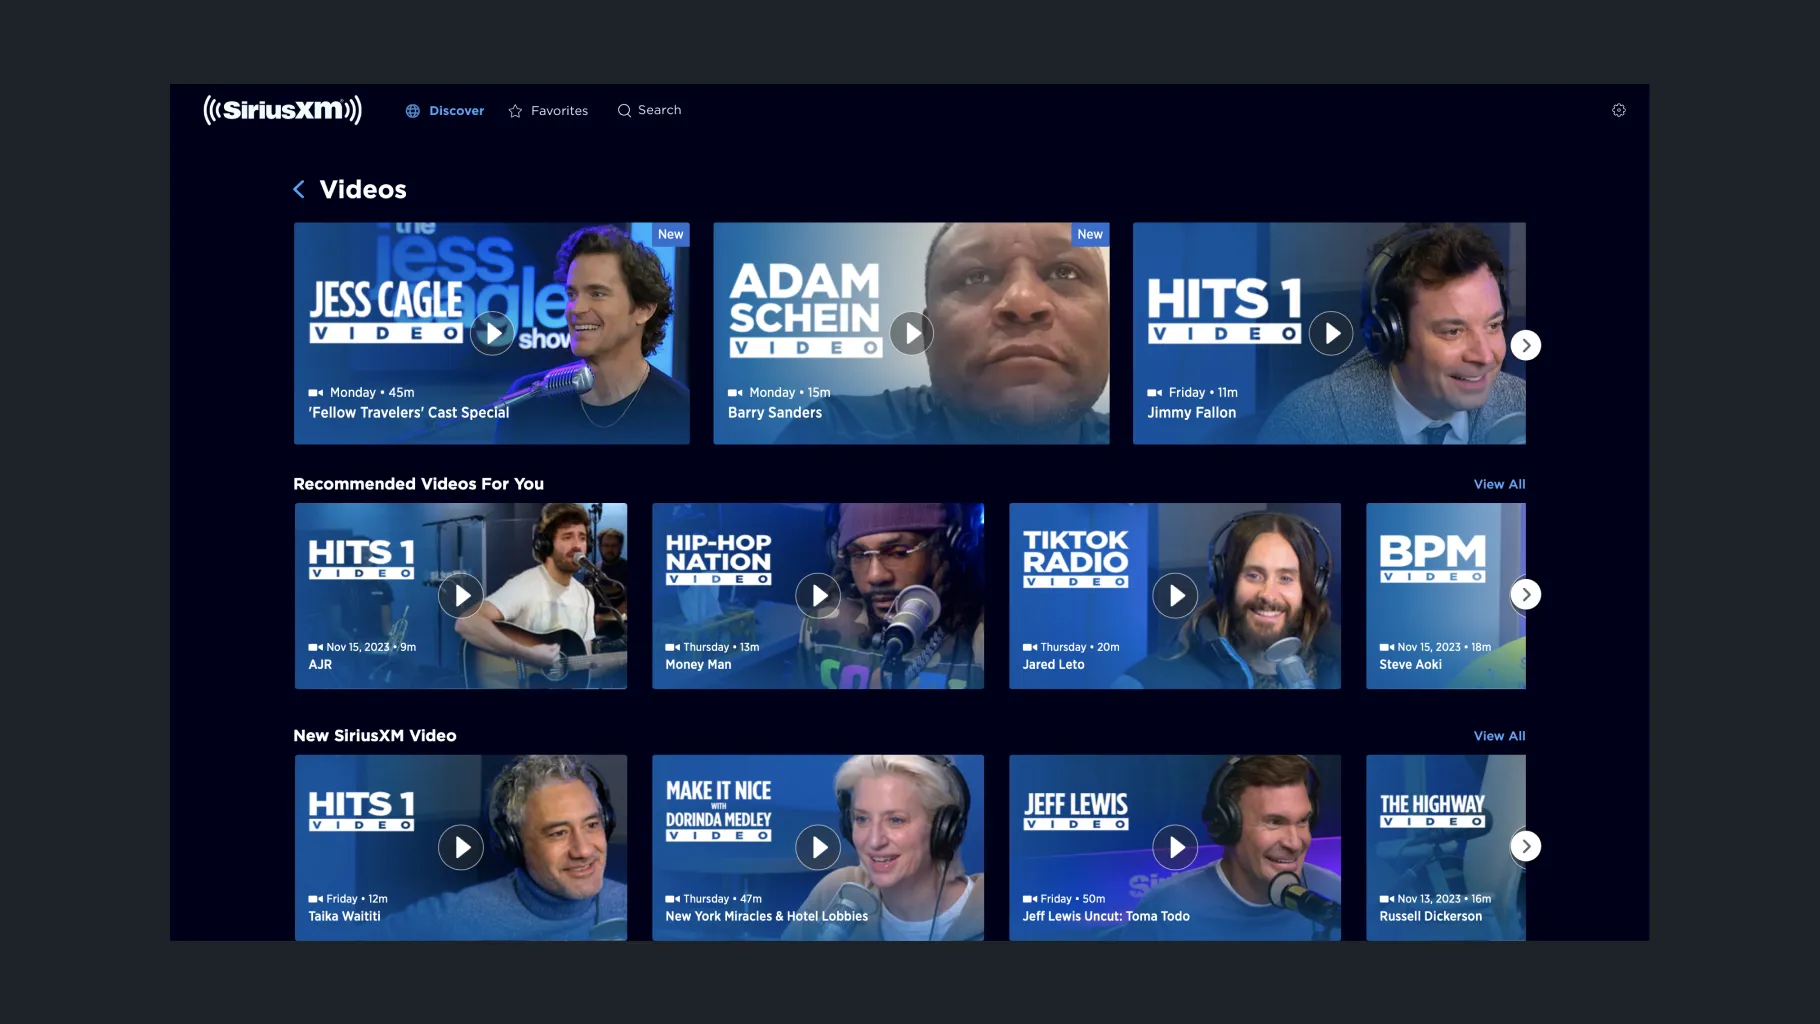This screenshot has height=1024, width=1820.
Task: Click the Taika Waititi video title
Action: 344,917
